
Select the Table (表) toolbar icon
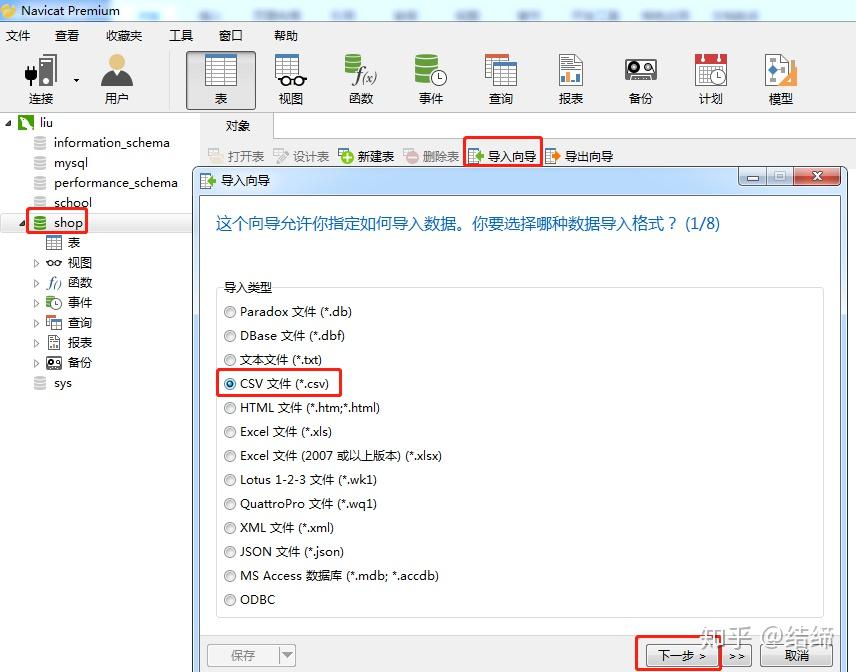[221, 80]
